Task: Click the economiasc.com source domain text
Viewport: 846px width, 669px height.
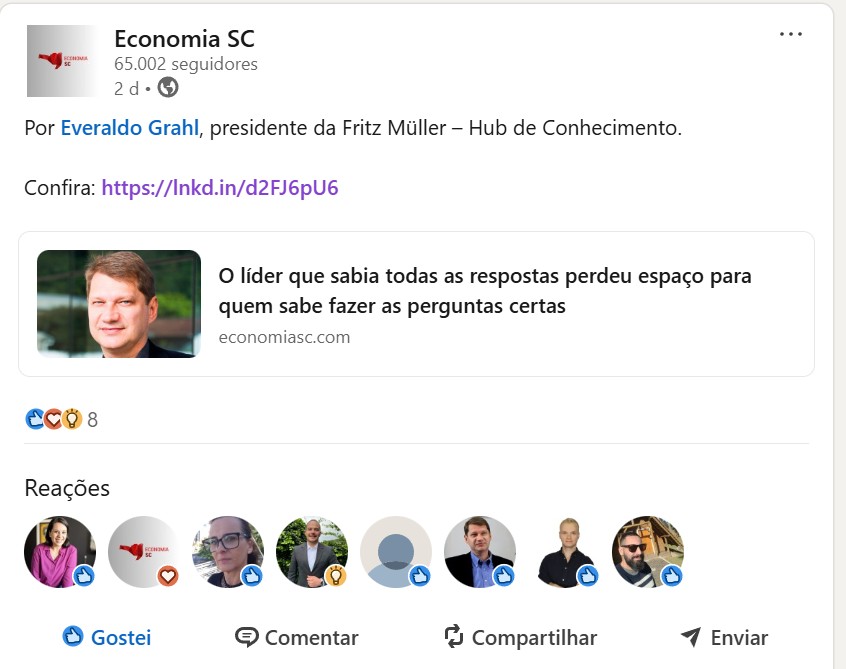Action: point(284,337)
